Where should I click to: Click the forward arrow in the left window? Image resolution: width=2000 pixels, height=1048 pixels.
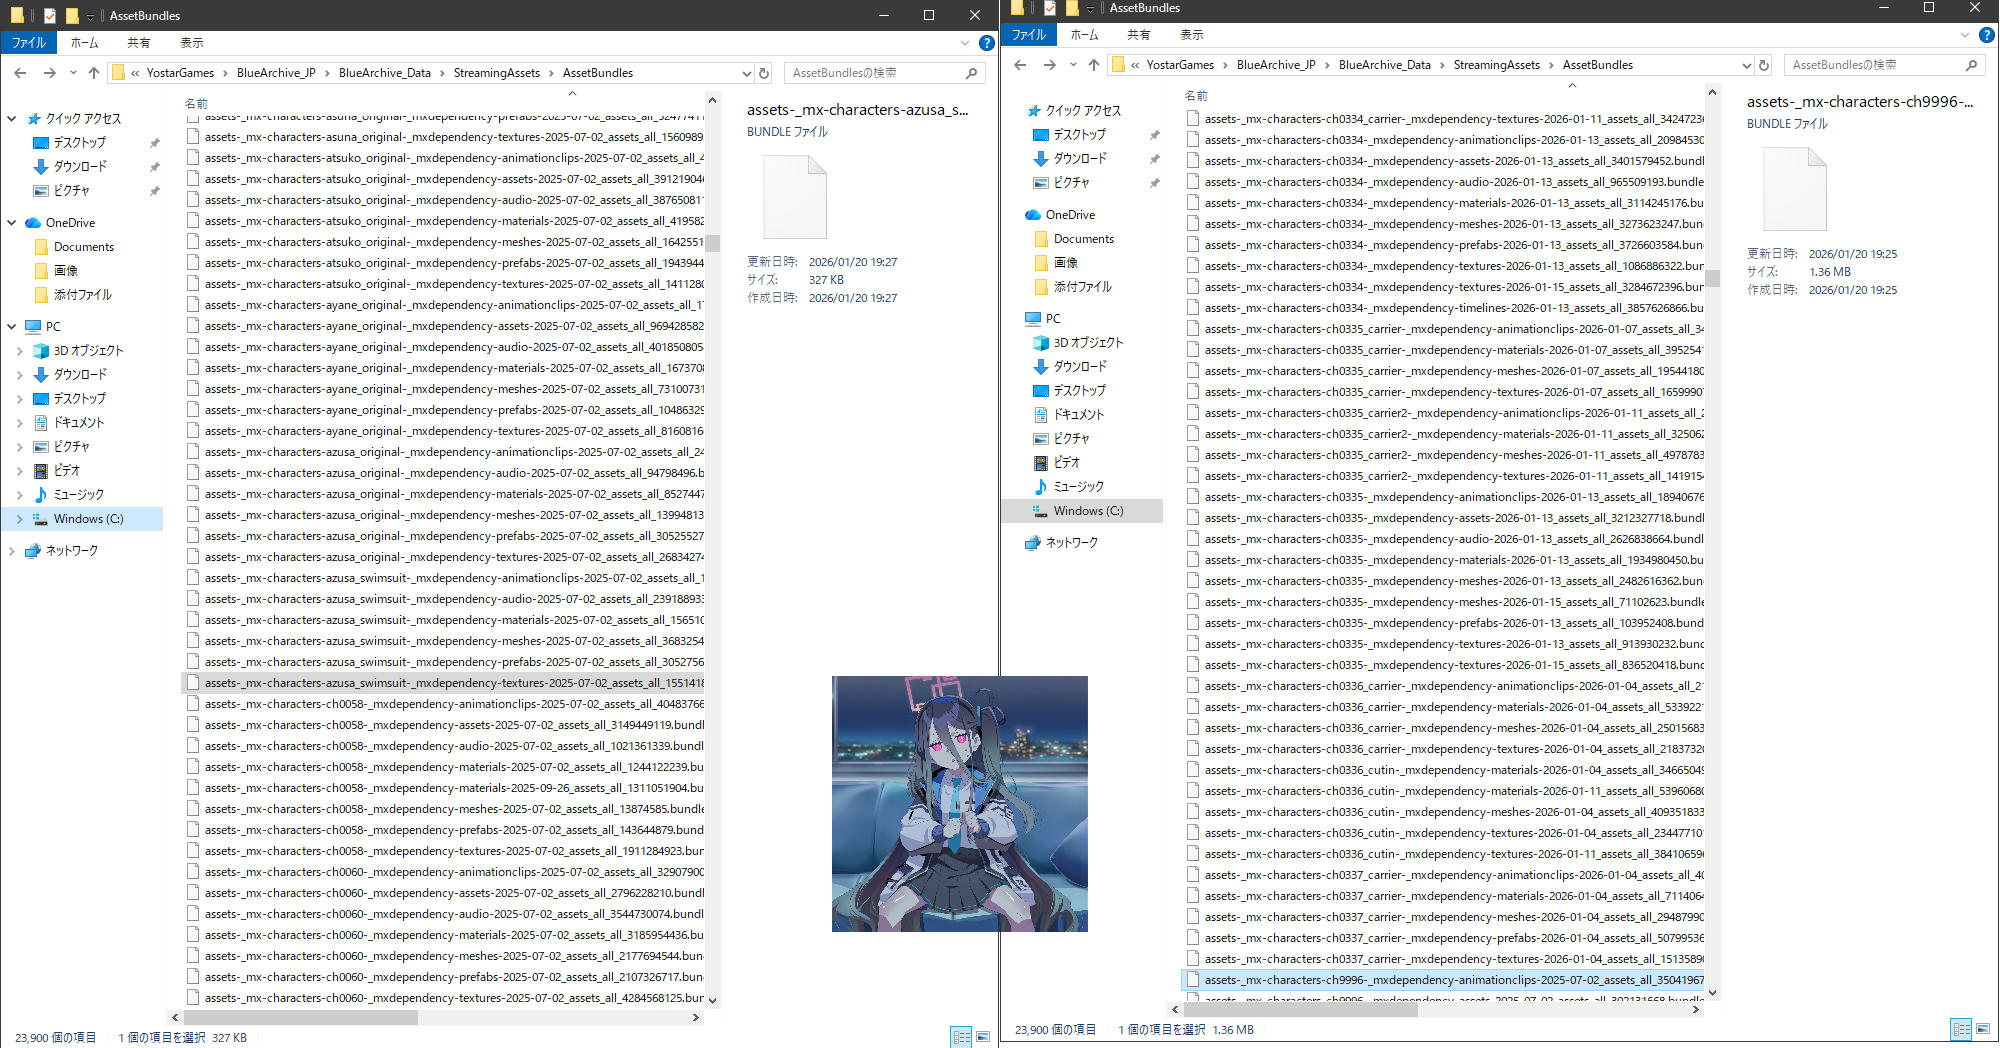pyautogui.click(x=49, y=73)
